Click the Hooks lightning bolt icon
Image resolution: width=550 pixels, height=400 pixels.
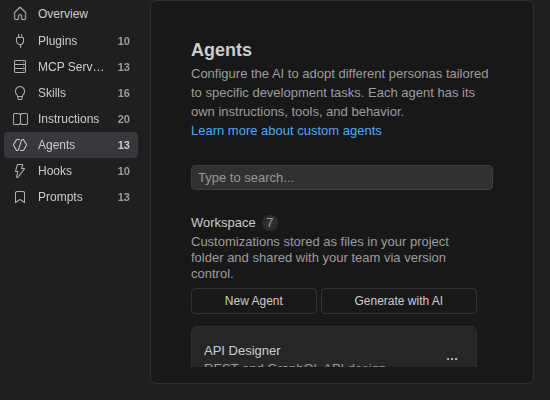pos(20,171)
